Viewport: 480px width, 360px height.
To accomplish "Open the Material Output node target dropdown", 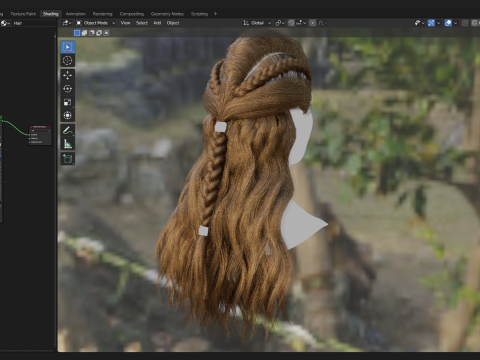I will tap(40, 131).
